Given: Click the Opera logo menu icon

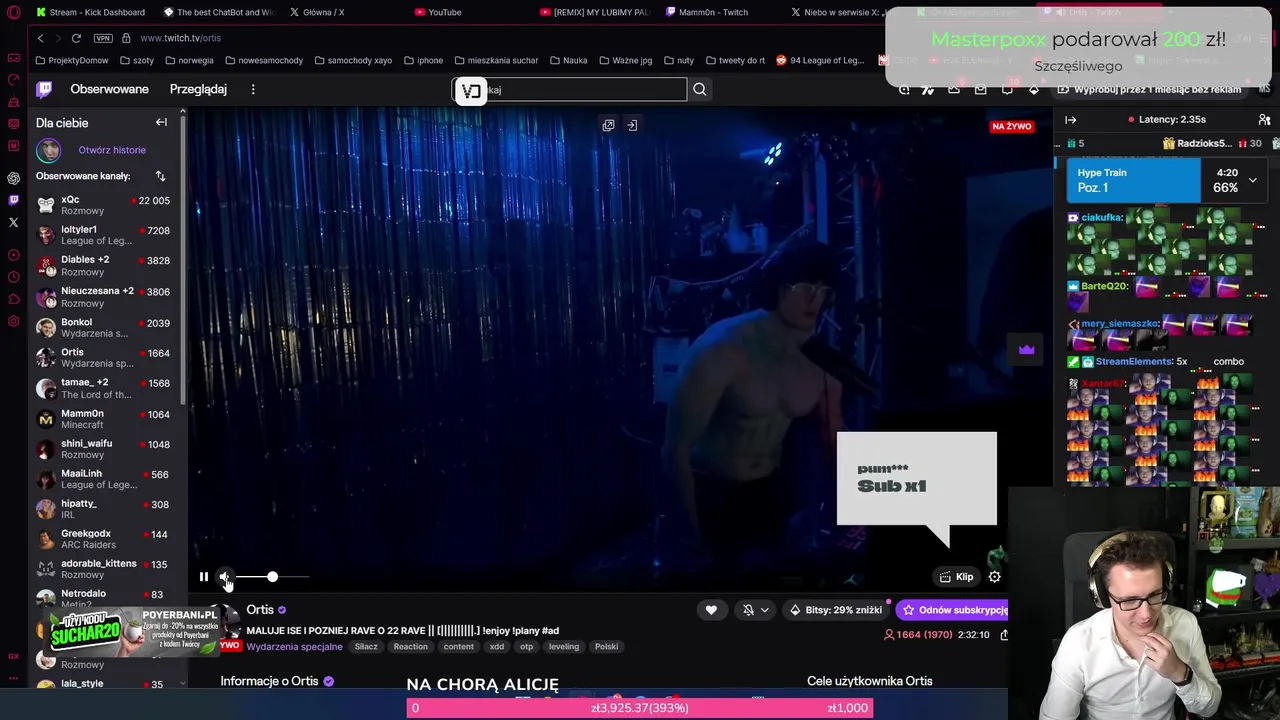Looking at the screenshot, I should (13, 12).
